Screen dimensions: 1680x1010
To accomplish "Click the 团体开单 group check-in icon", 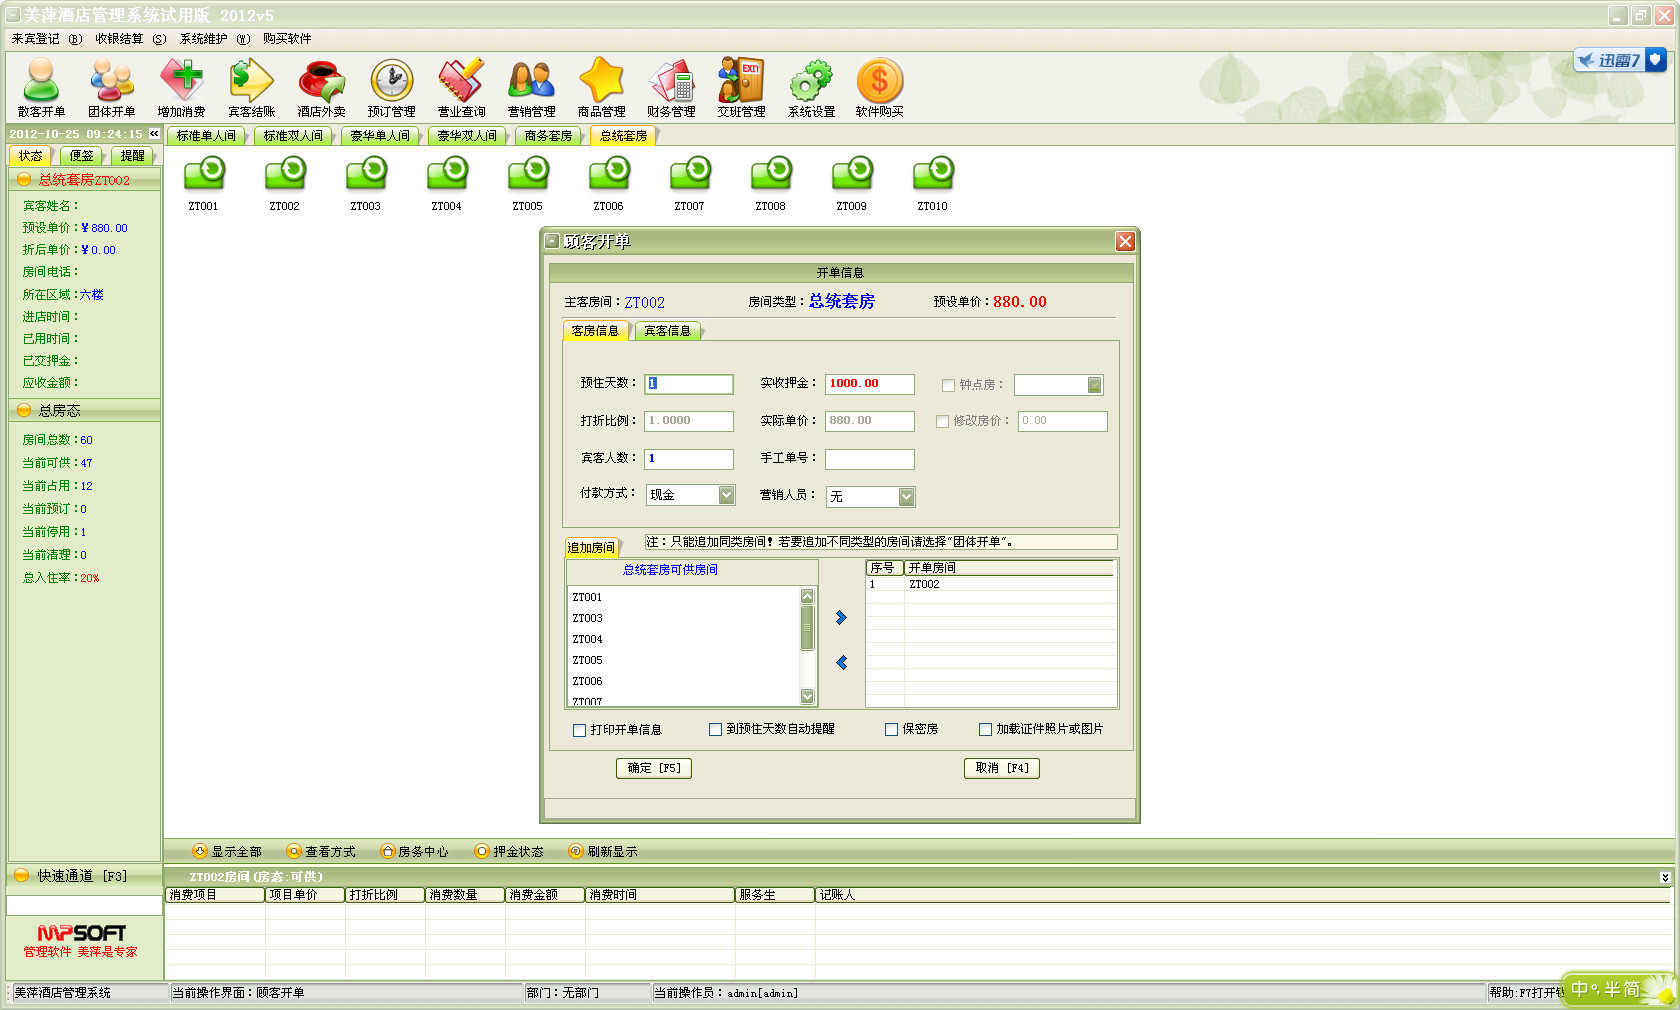I will point(111,88).
